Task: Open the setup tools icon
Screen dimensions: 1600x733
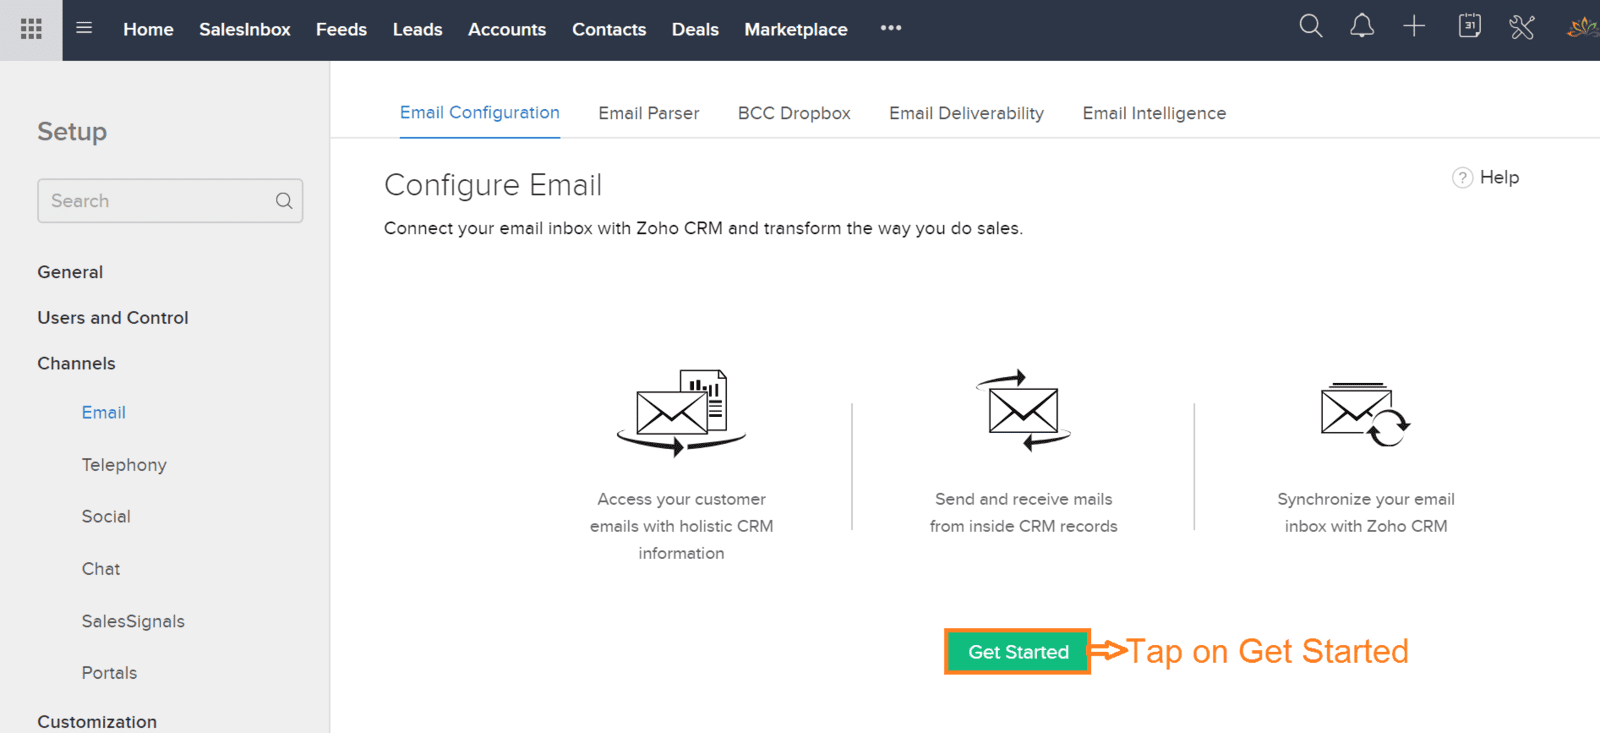Action: 1522,27
